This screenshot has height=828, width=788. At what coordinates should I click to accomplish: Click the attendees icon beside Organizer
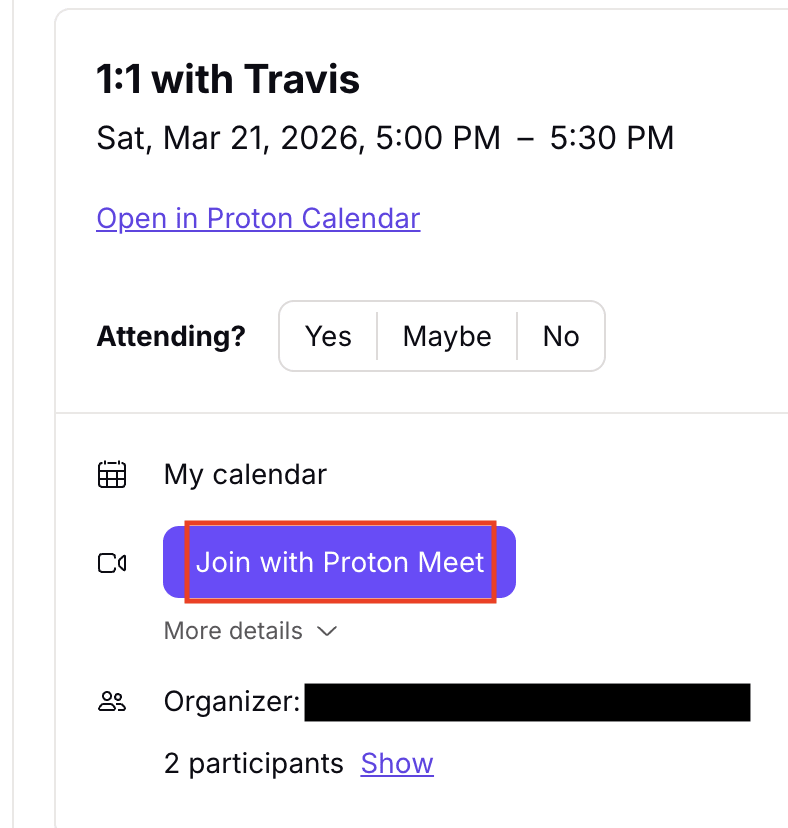[112, 702]
